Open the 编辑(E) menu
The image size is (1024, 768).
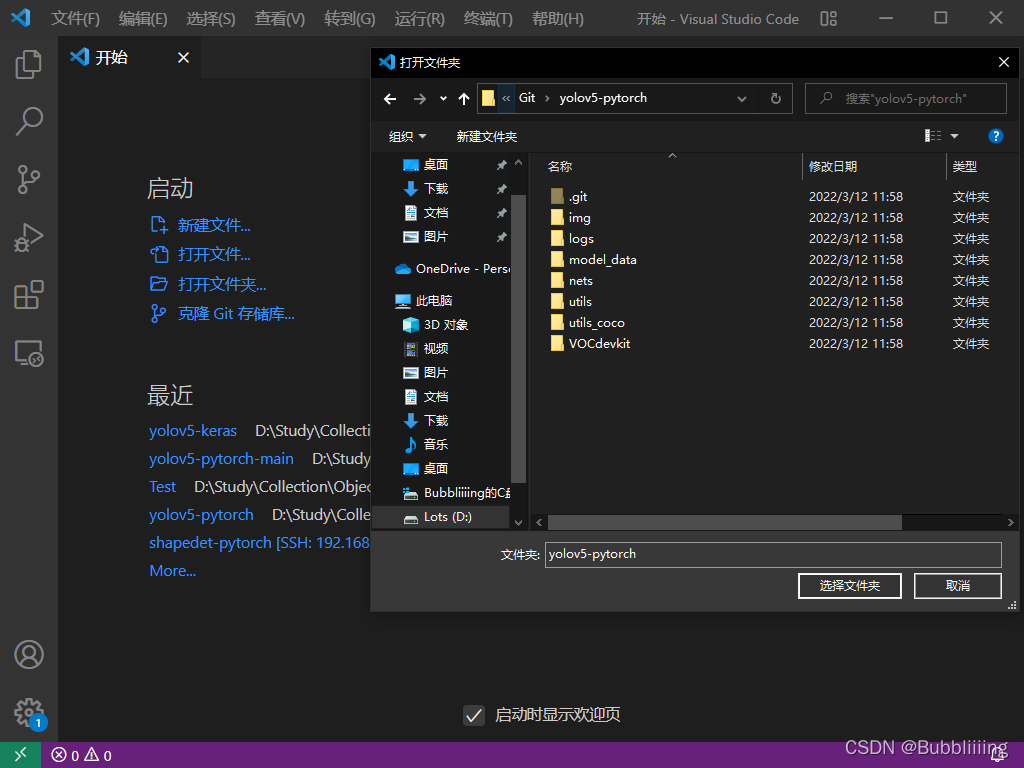point(143,18)
